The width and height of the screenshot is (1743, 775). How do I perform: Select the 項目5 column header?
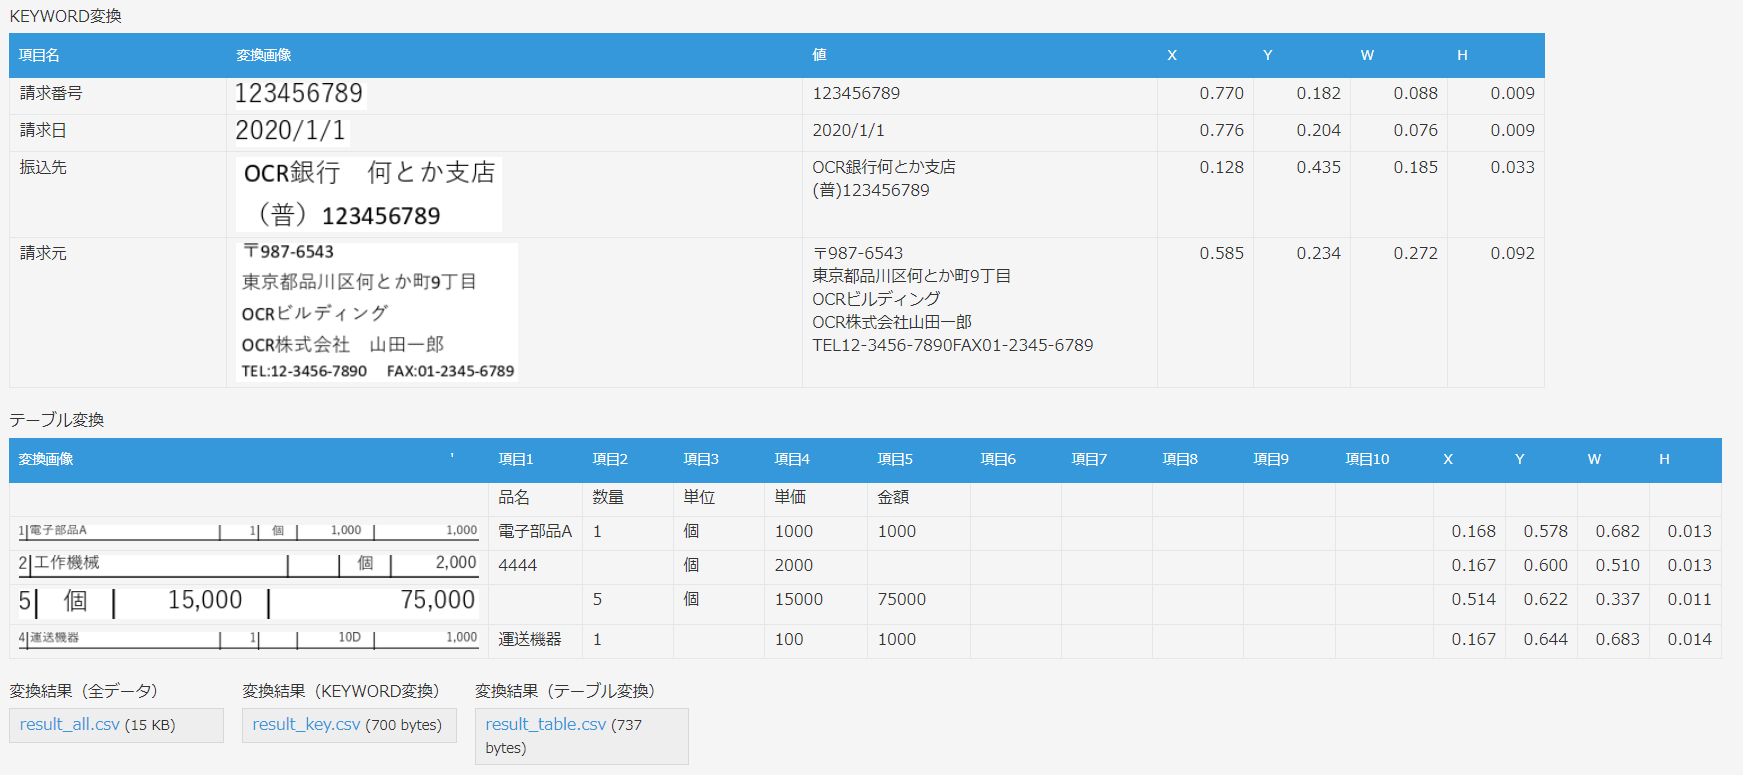[894, 460]
